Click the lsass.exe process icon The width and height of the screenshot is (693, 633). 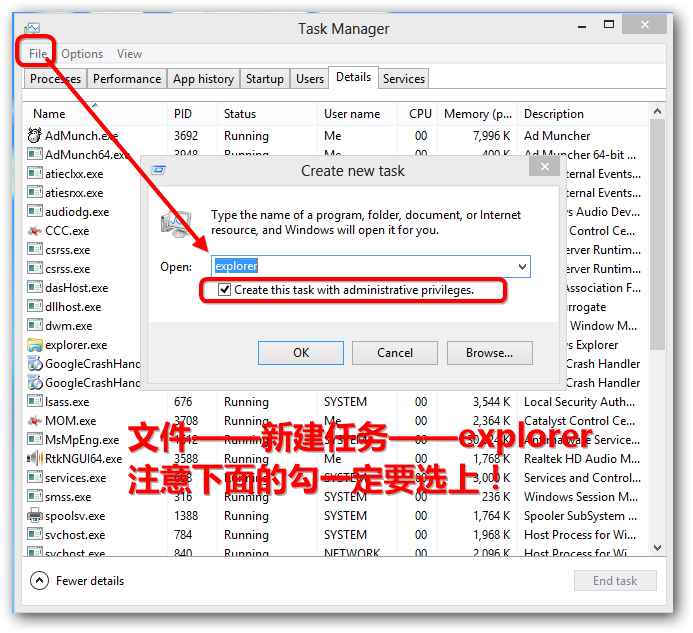(34, 401)
